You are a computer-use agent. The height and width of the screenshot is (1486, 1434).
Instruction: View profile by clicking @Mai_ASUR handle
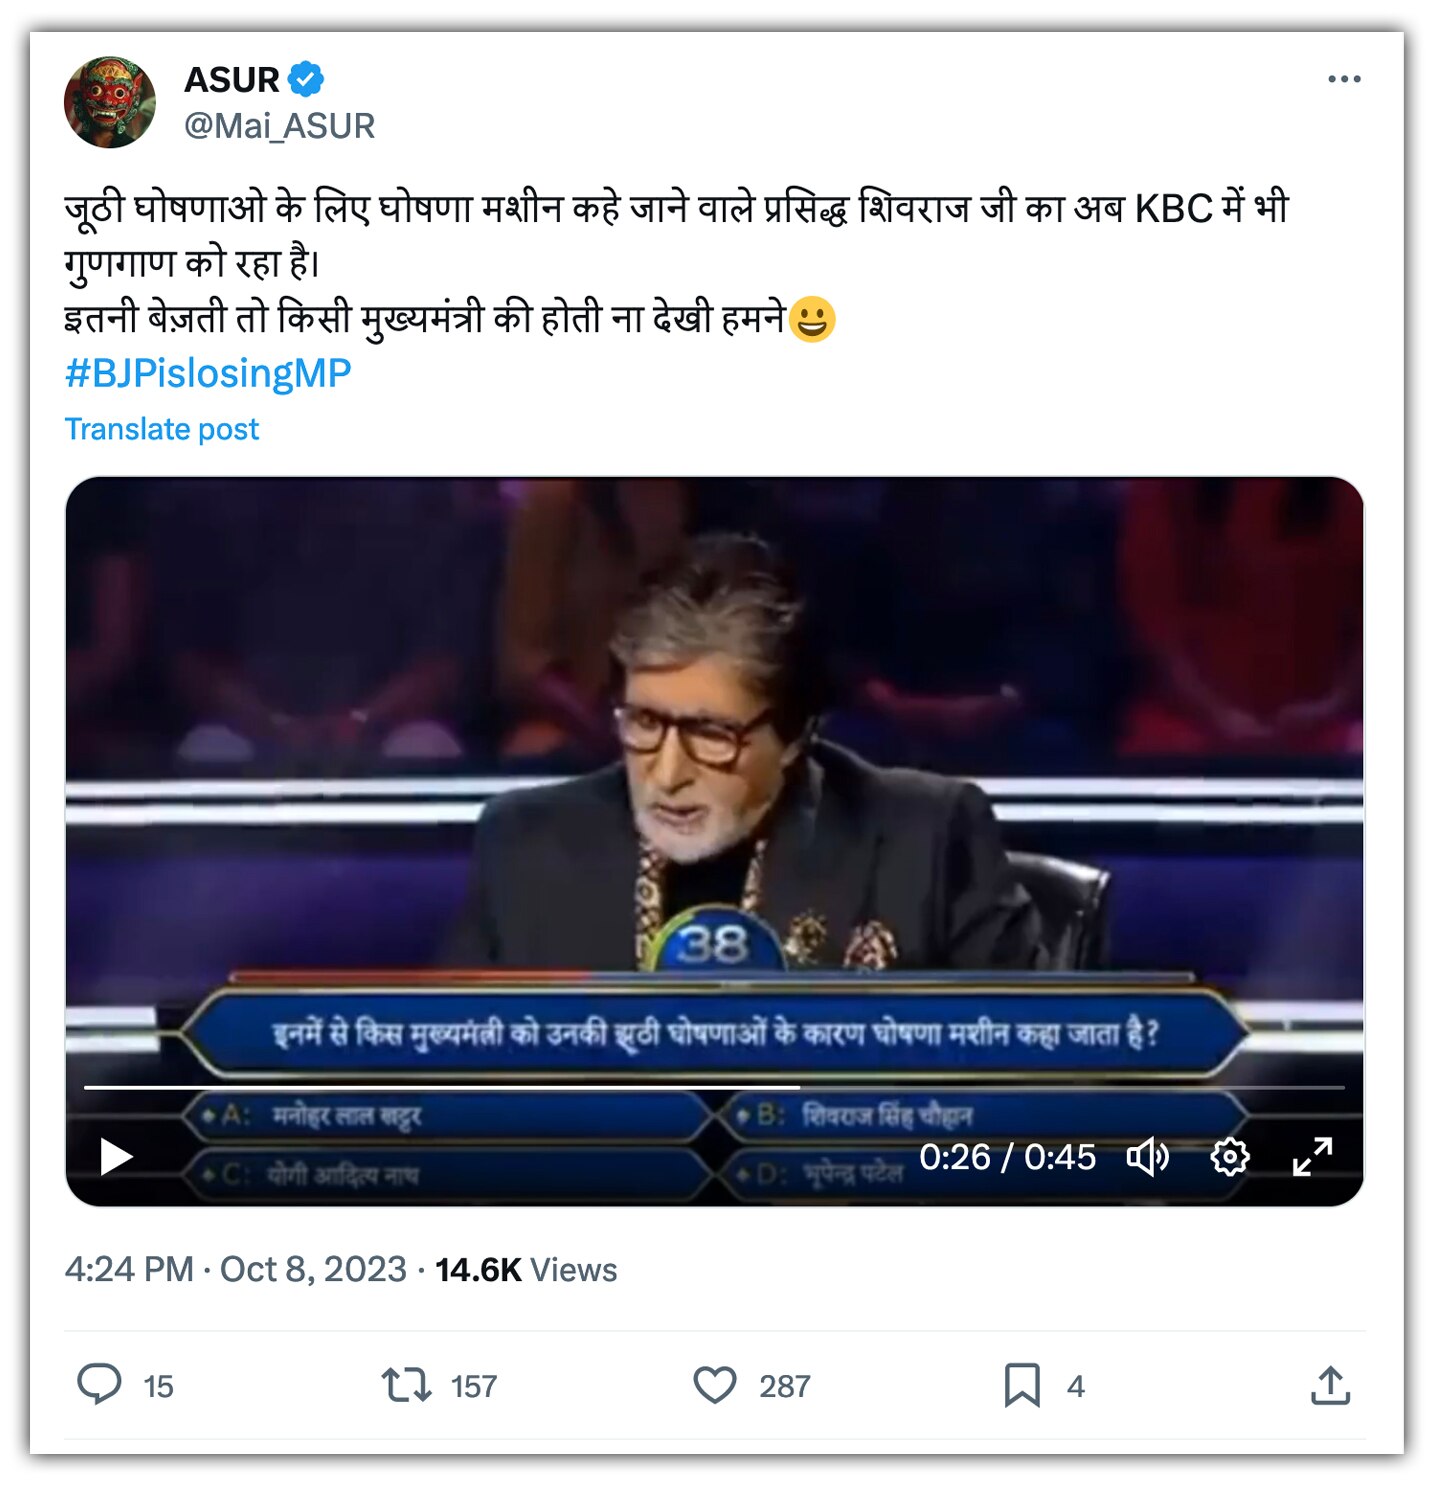[283, 125]
